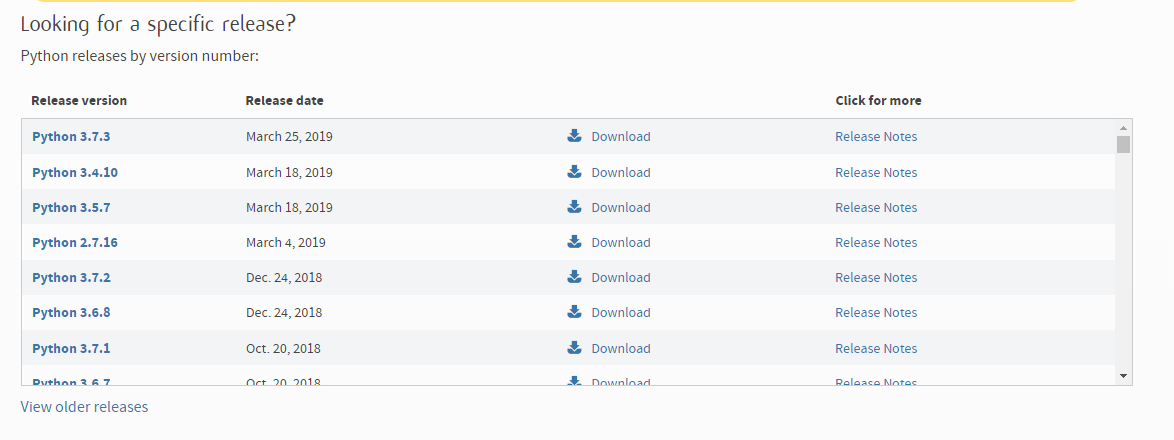Image resolution: width=1174 pixels, height=440 pixels.
Task: Click the Release date column header
Action: (x=285, y=100)
